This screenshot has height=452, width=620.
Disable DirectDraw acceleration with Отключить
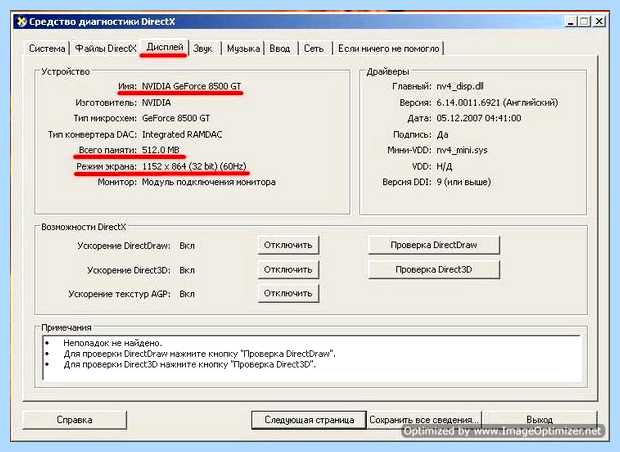(x=288, y=245)
